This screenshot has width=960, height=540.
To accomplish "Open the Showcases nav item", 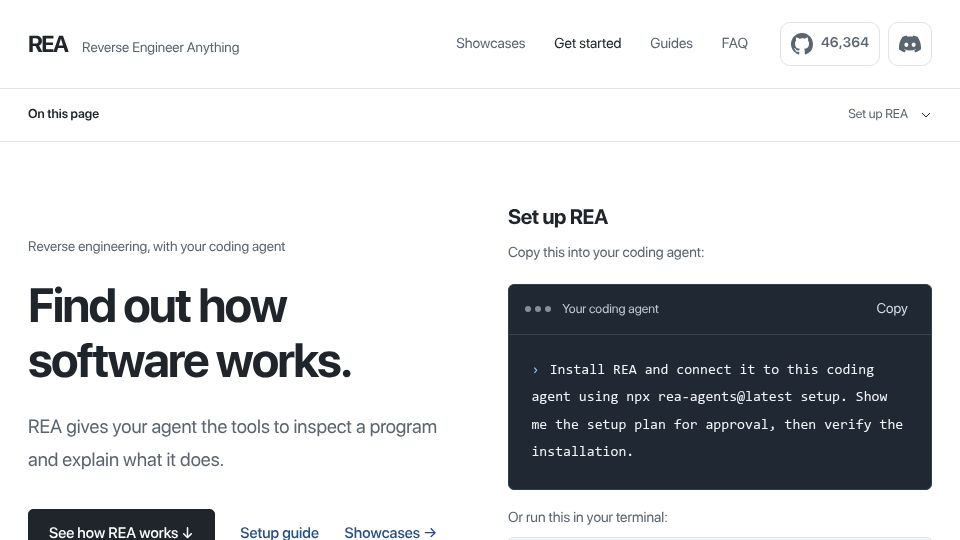I will (x=490, y=43).
